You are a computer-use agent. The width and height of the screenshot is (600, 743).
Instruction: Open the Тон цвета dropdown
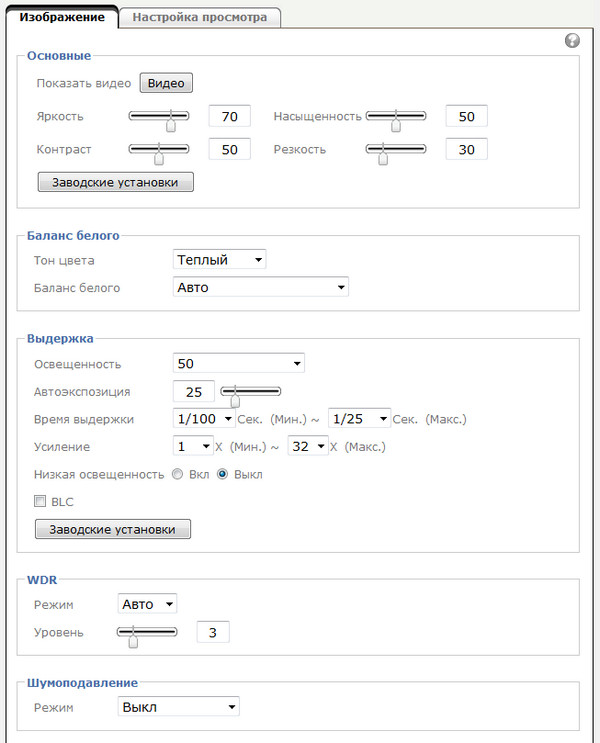pyautogui.click(x=219, y=260)
